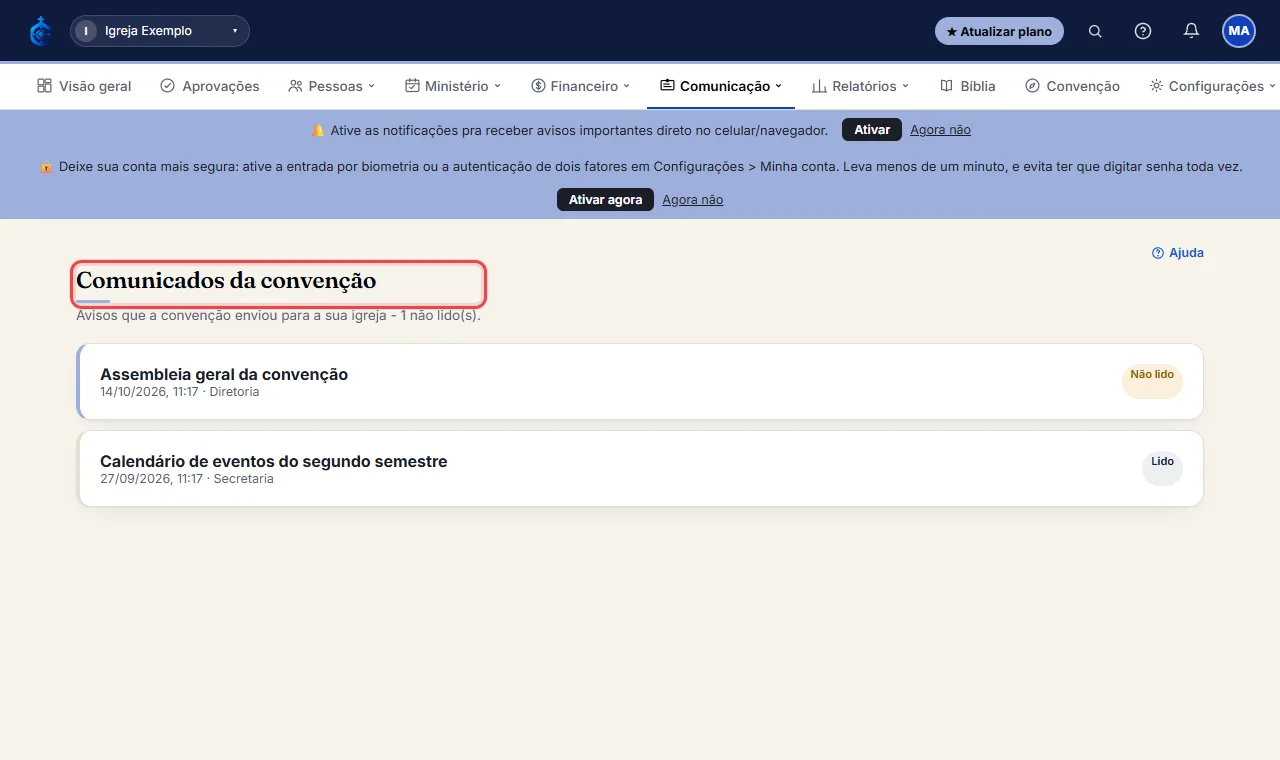Image resolution: width=1280 pixels, height=760 pixels.
Task: Click the Bíblia book icon
Action: (x=947, y=86)
